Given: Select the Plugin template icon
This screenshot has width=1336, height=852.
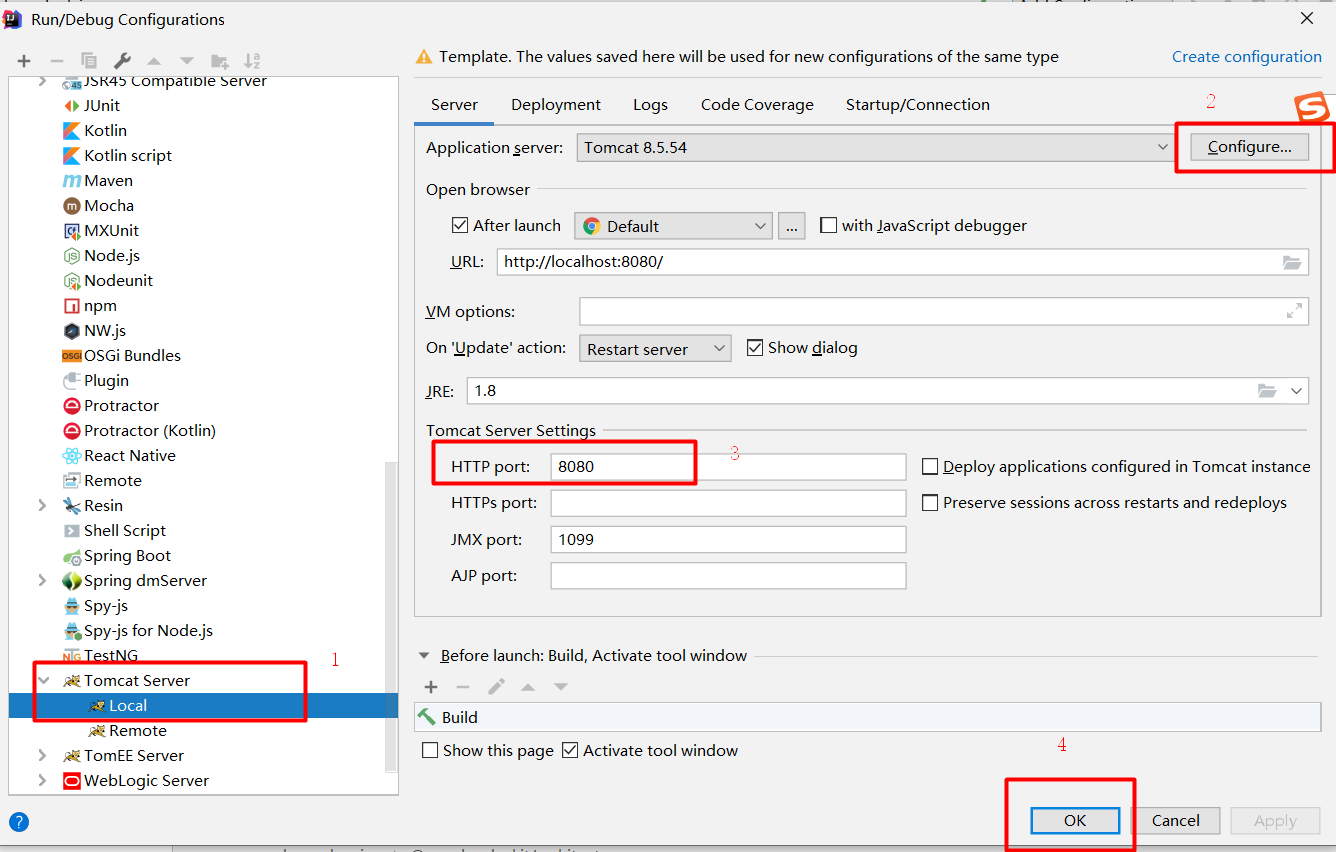Looking at the screenshot, I should [72, 380].
